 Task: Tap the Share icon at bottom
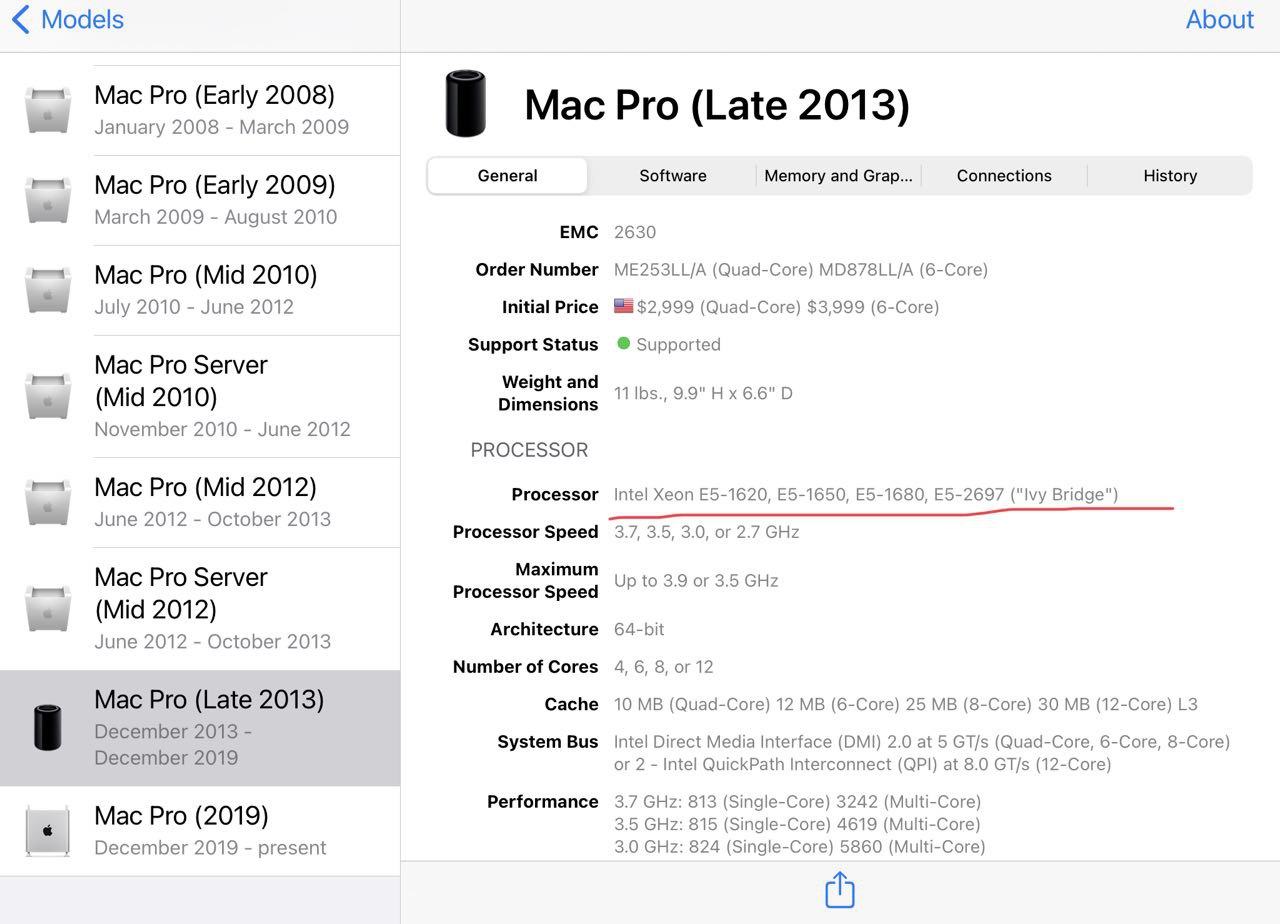point(840,890)
